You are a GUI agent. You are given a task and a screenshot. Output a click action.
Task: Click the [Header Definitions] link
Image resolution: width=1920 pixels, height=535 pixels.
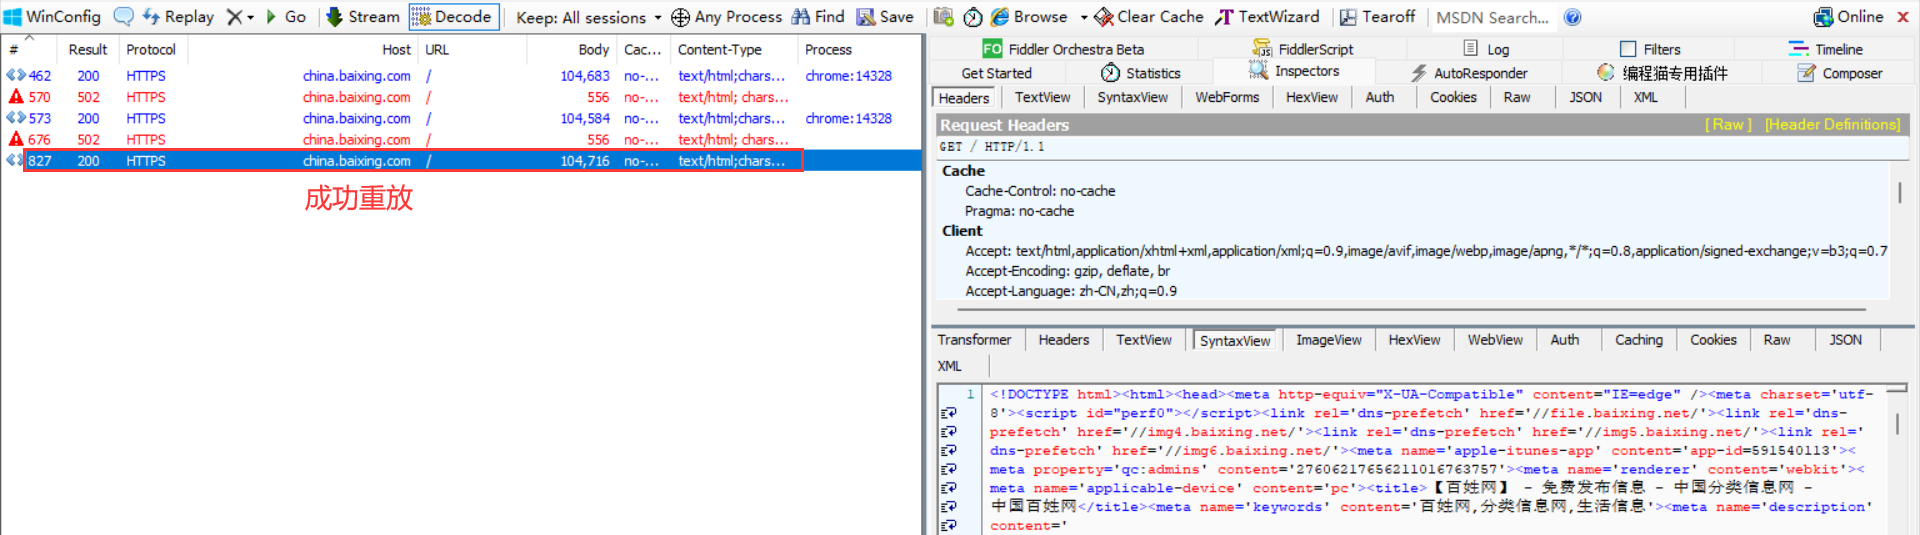(x=1832, y=125)
